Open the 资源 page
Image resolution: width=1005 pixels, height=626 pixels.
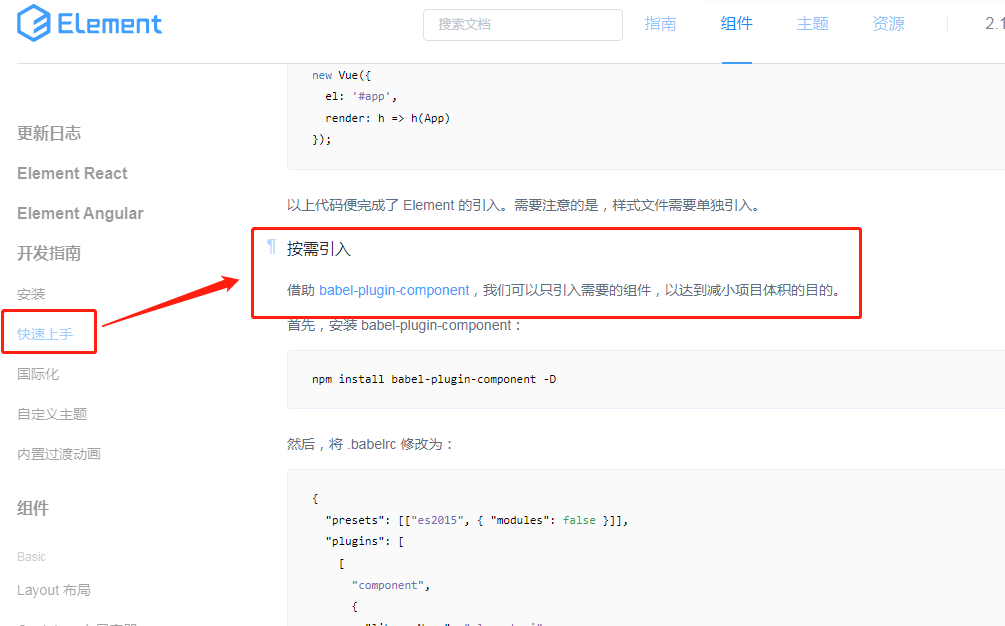tap(888, 23)
